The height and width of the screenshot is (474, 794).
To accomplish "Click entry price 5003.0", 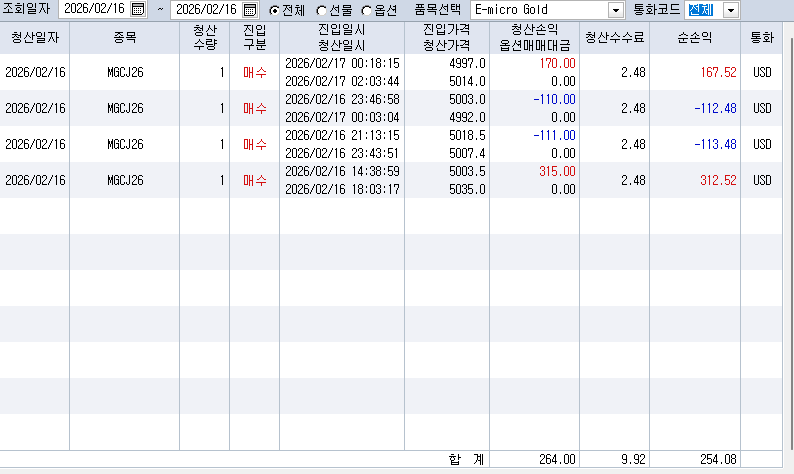I will click(x=467, y=99).
